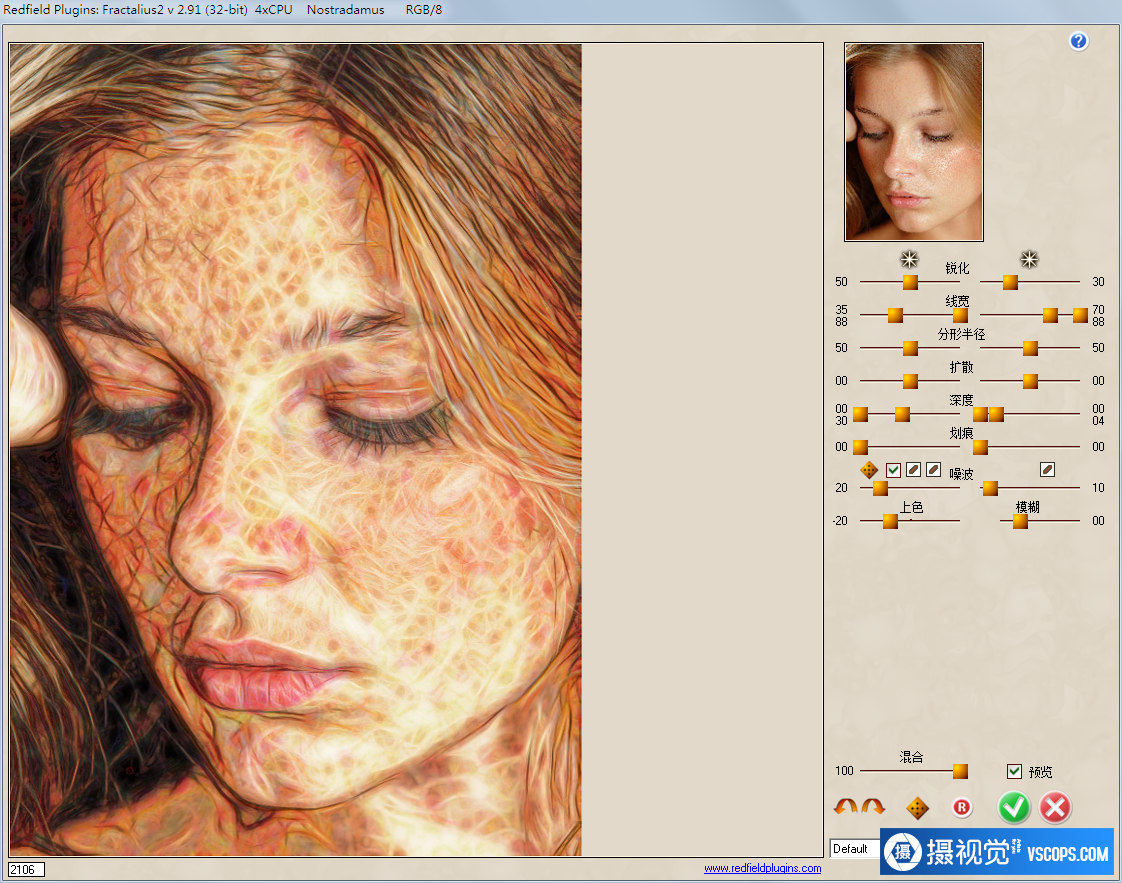Randomize settings with the bottom dice icon
Image resolution: width=1122 pixels, height=883 pixels.
[917, 808]
